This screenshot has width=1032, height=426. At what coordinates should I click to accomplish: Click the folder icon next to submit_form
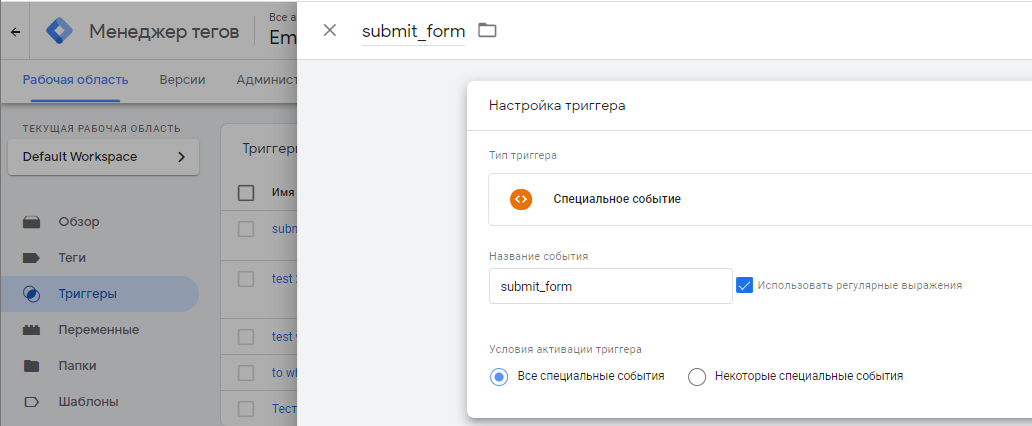(x=487, y=30)
